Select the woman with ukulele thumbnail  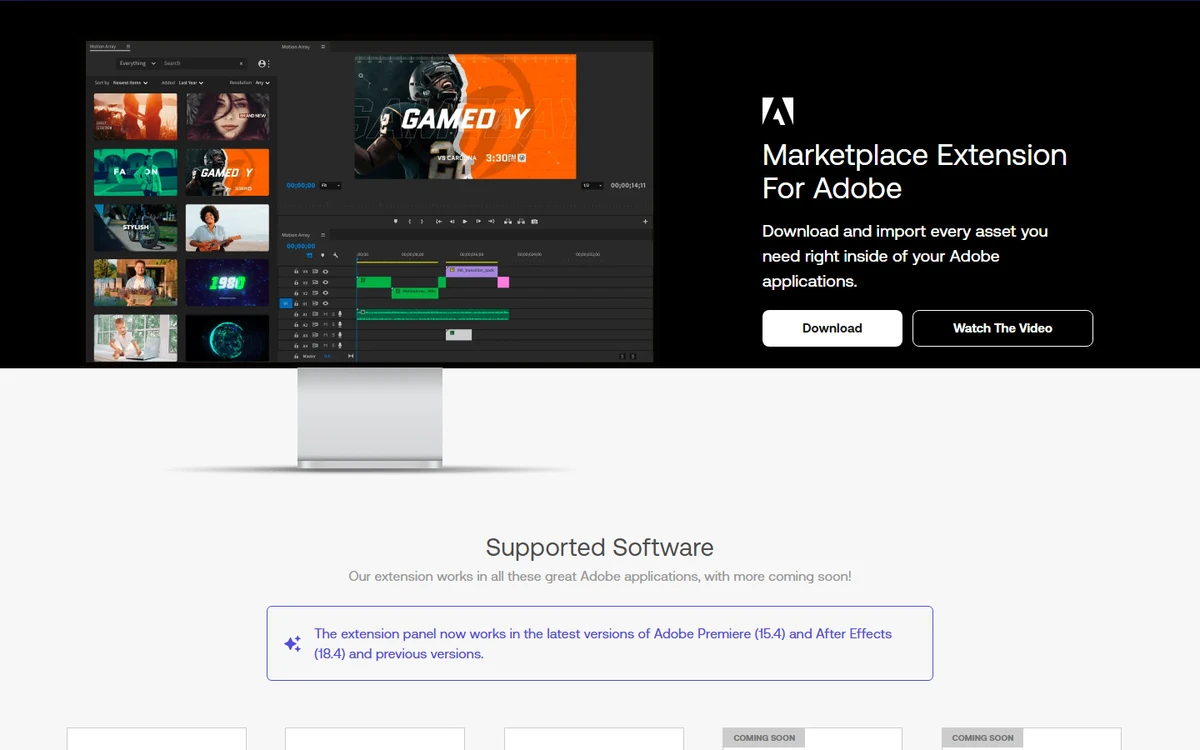tap(227, 228)
